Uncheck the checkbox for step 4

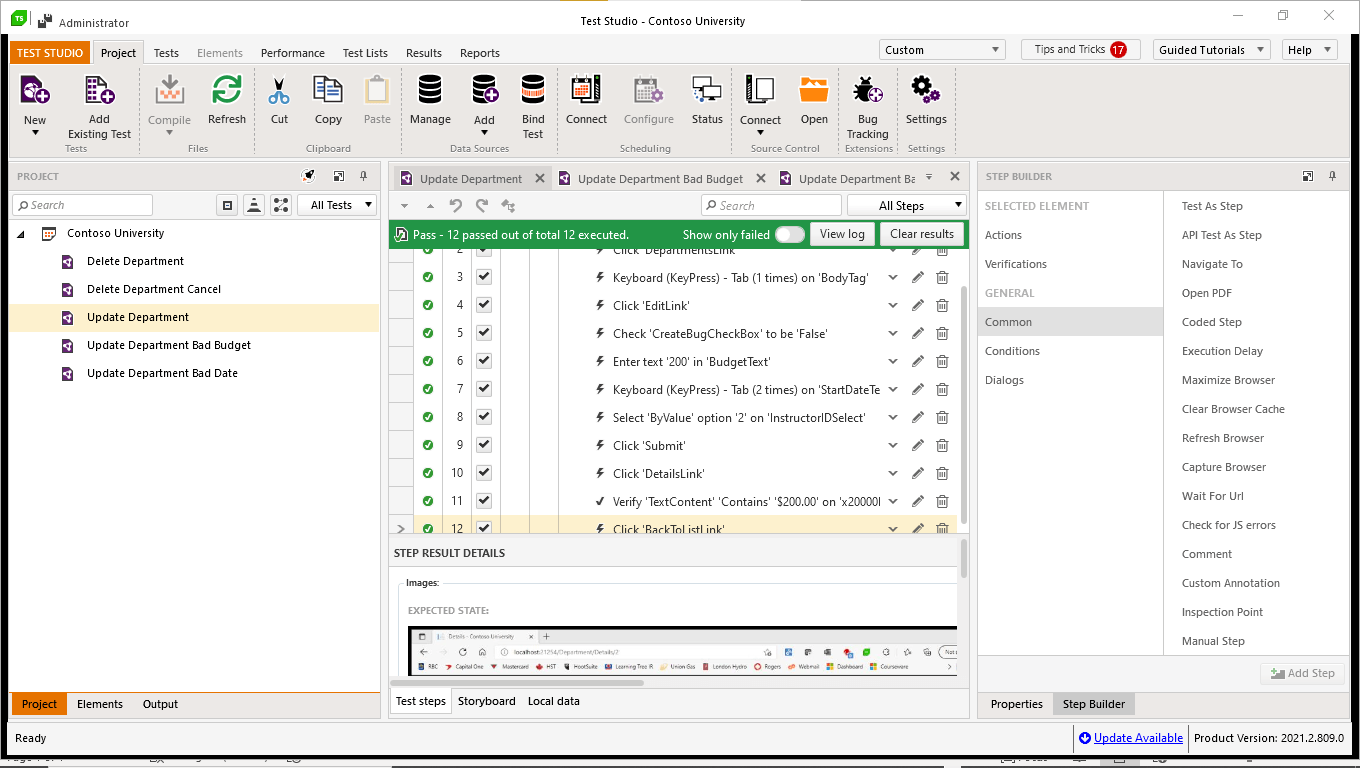pos(484,305)
